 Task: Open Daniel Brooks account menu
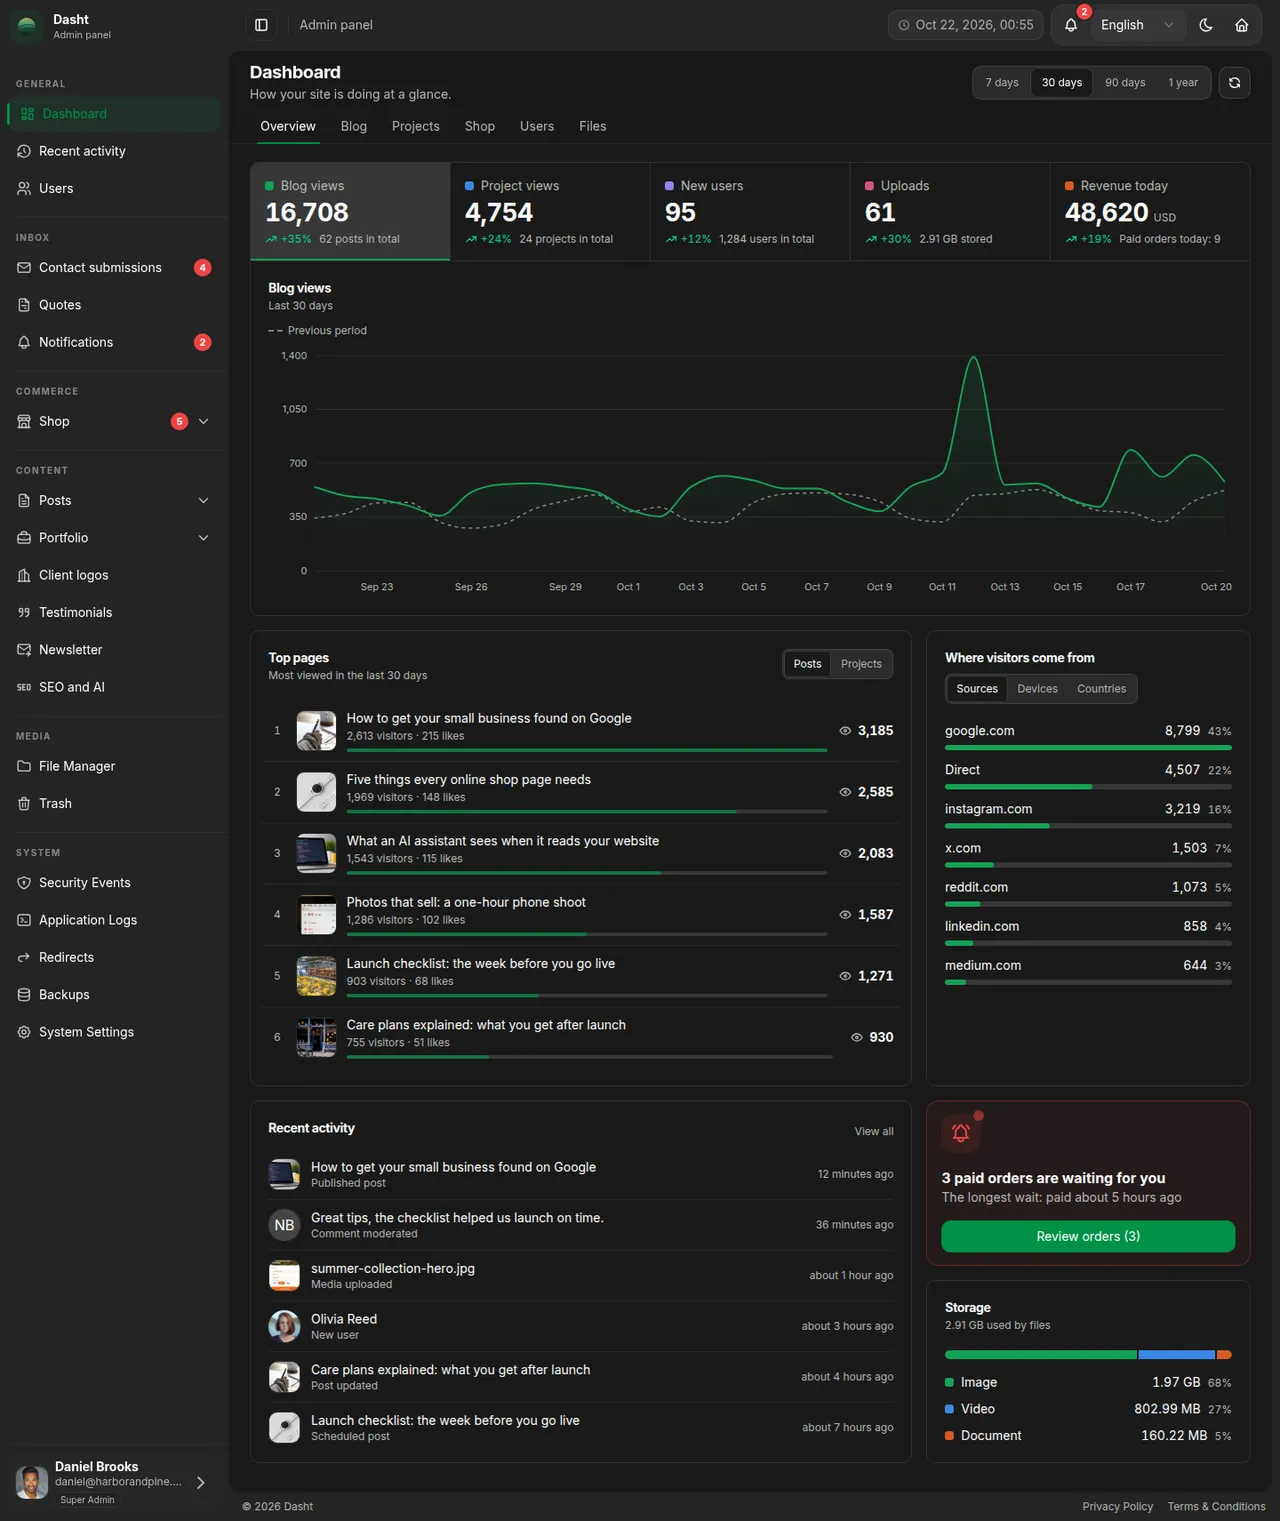click(114, 1482)
